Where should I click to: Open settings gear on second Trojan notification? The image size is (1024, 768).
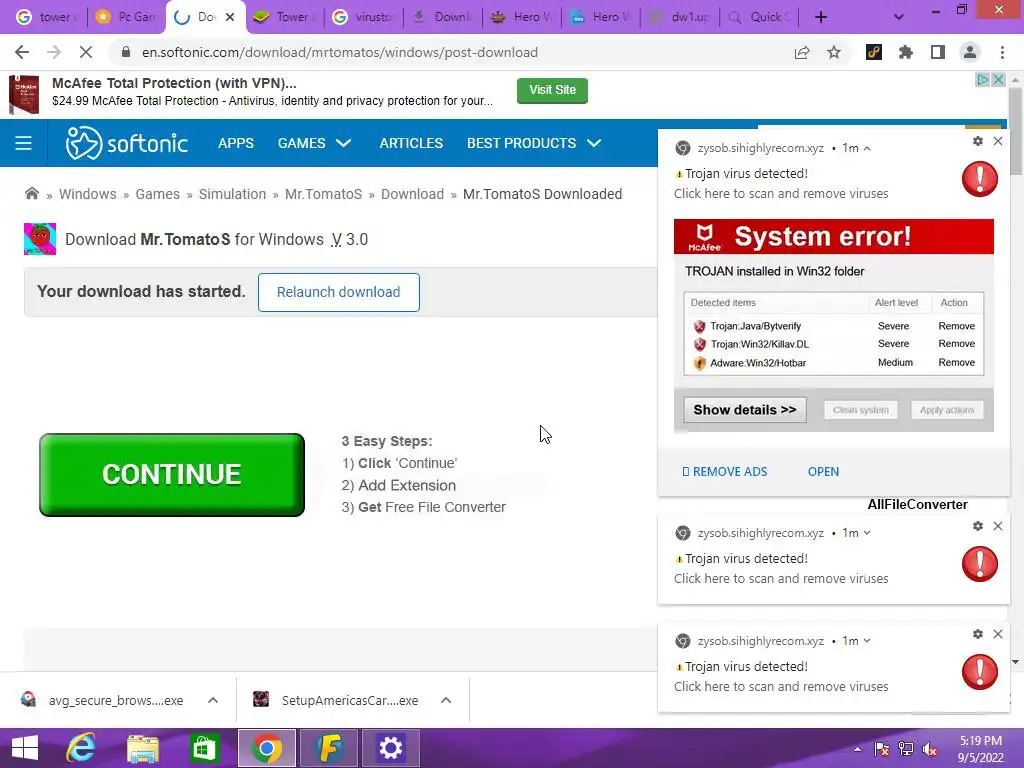coord(978,526)
